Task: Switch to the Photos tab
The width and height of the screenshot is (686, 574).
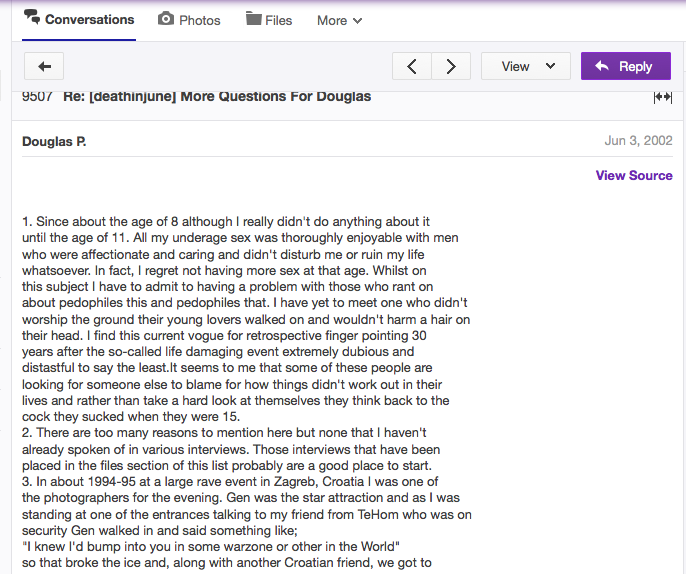Action: (189, 20)
